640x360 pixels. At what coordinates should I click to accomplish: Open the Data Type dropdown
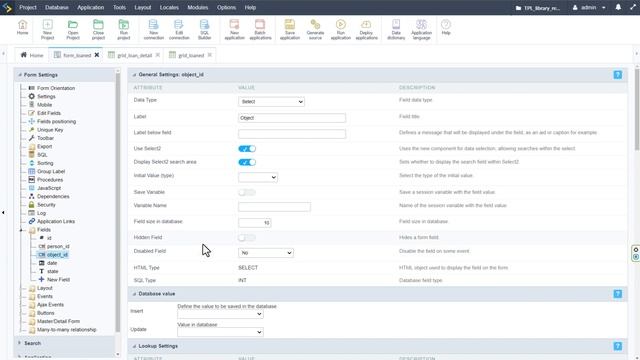(x=271, y=102)
